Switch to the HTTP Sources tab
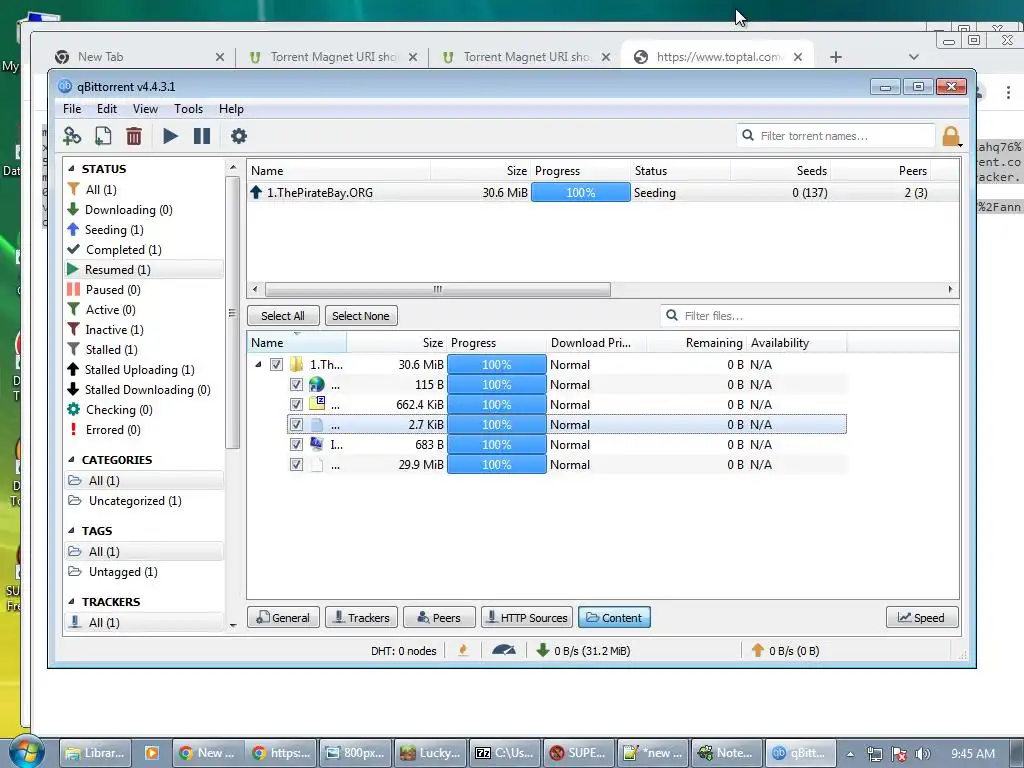The image size is (1024, 768). (526, 618)
